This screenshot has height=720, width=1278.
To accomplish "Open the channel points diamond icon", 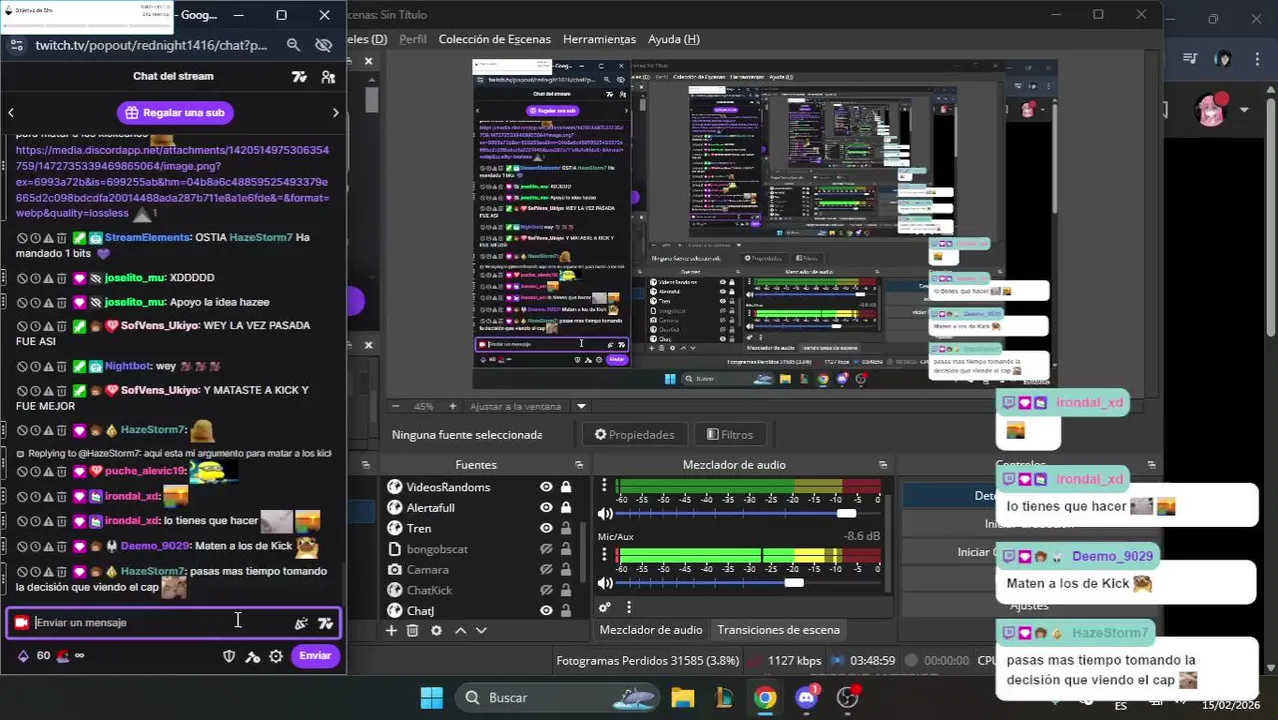I will [x=23, y=656].
